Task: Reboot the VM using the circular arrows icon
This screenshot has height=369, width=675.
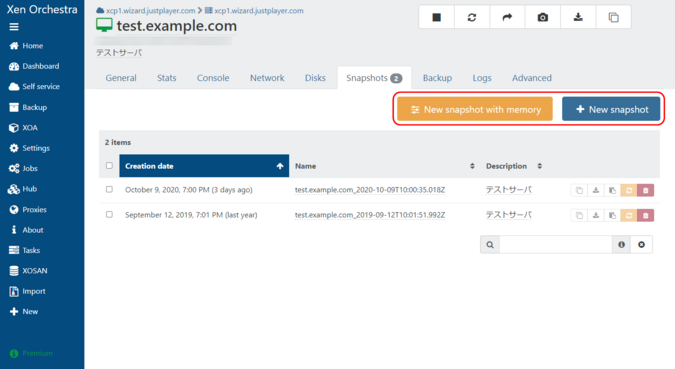Action: 472,17
